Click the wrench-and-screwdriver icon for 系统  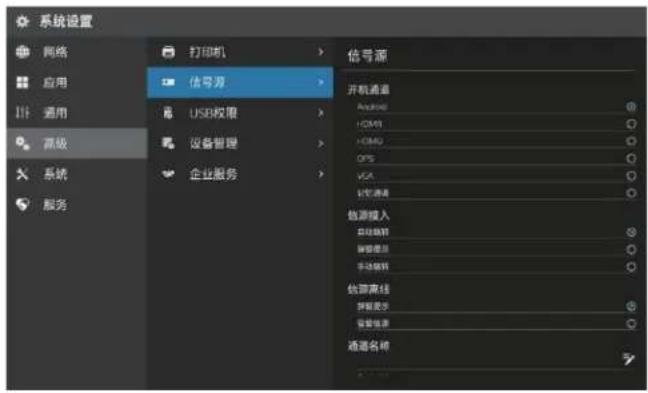(x=22, y=174)
